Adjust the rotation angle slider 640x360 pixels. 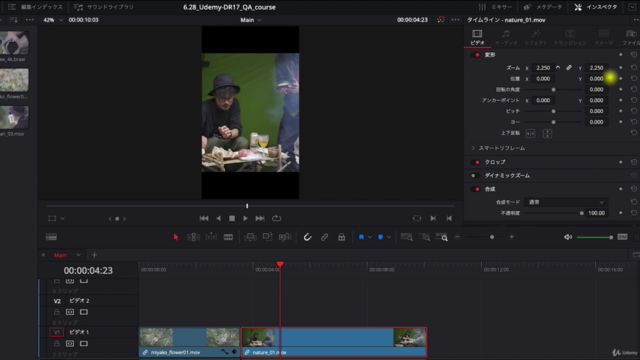pyautogui.click(x=553, y=89)
